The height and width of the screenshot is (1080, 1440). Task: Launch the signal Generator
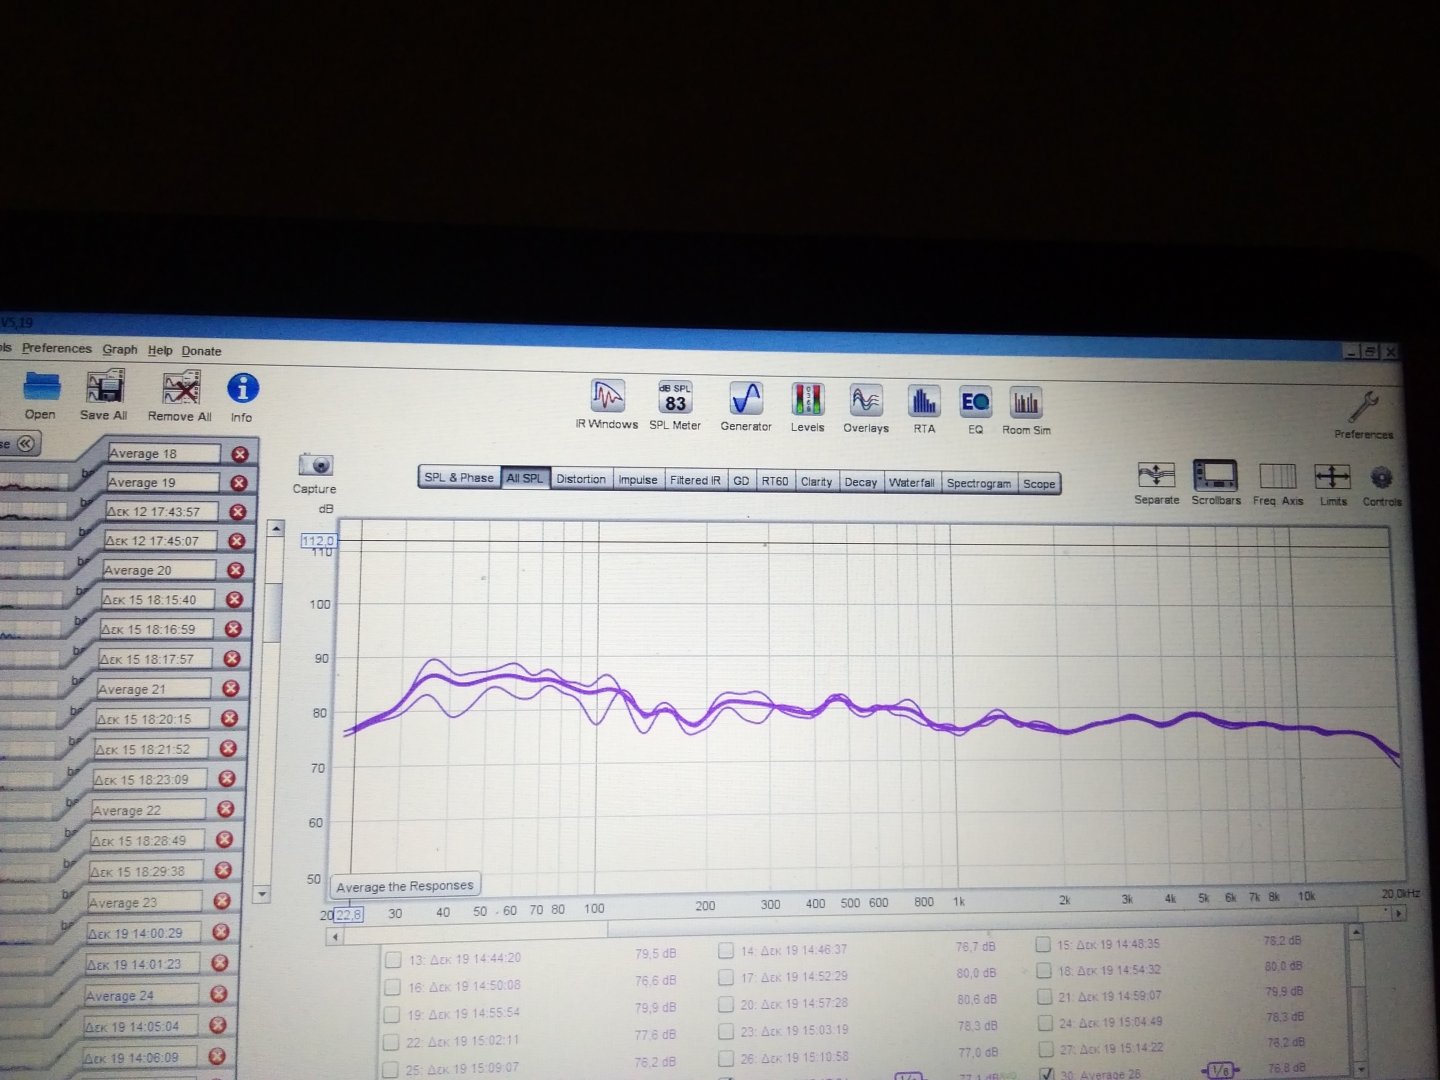(x=746, y=400)
